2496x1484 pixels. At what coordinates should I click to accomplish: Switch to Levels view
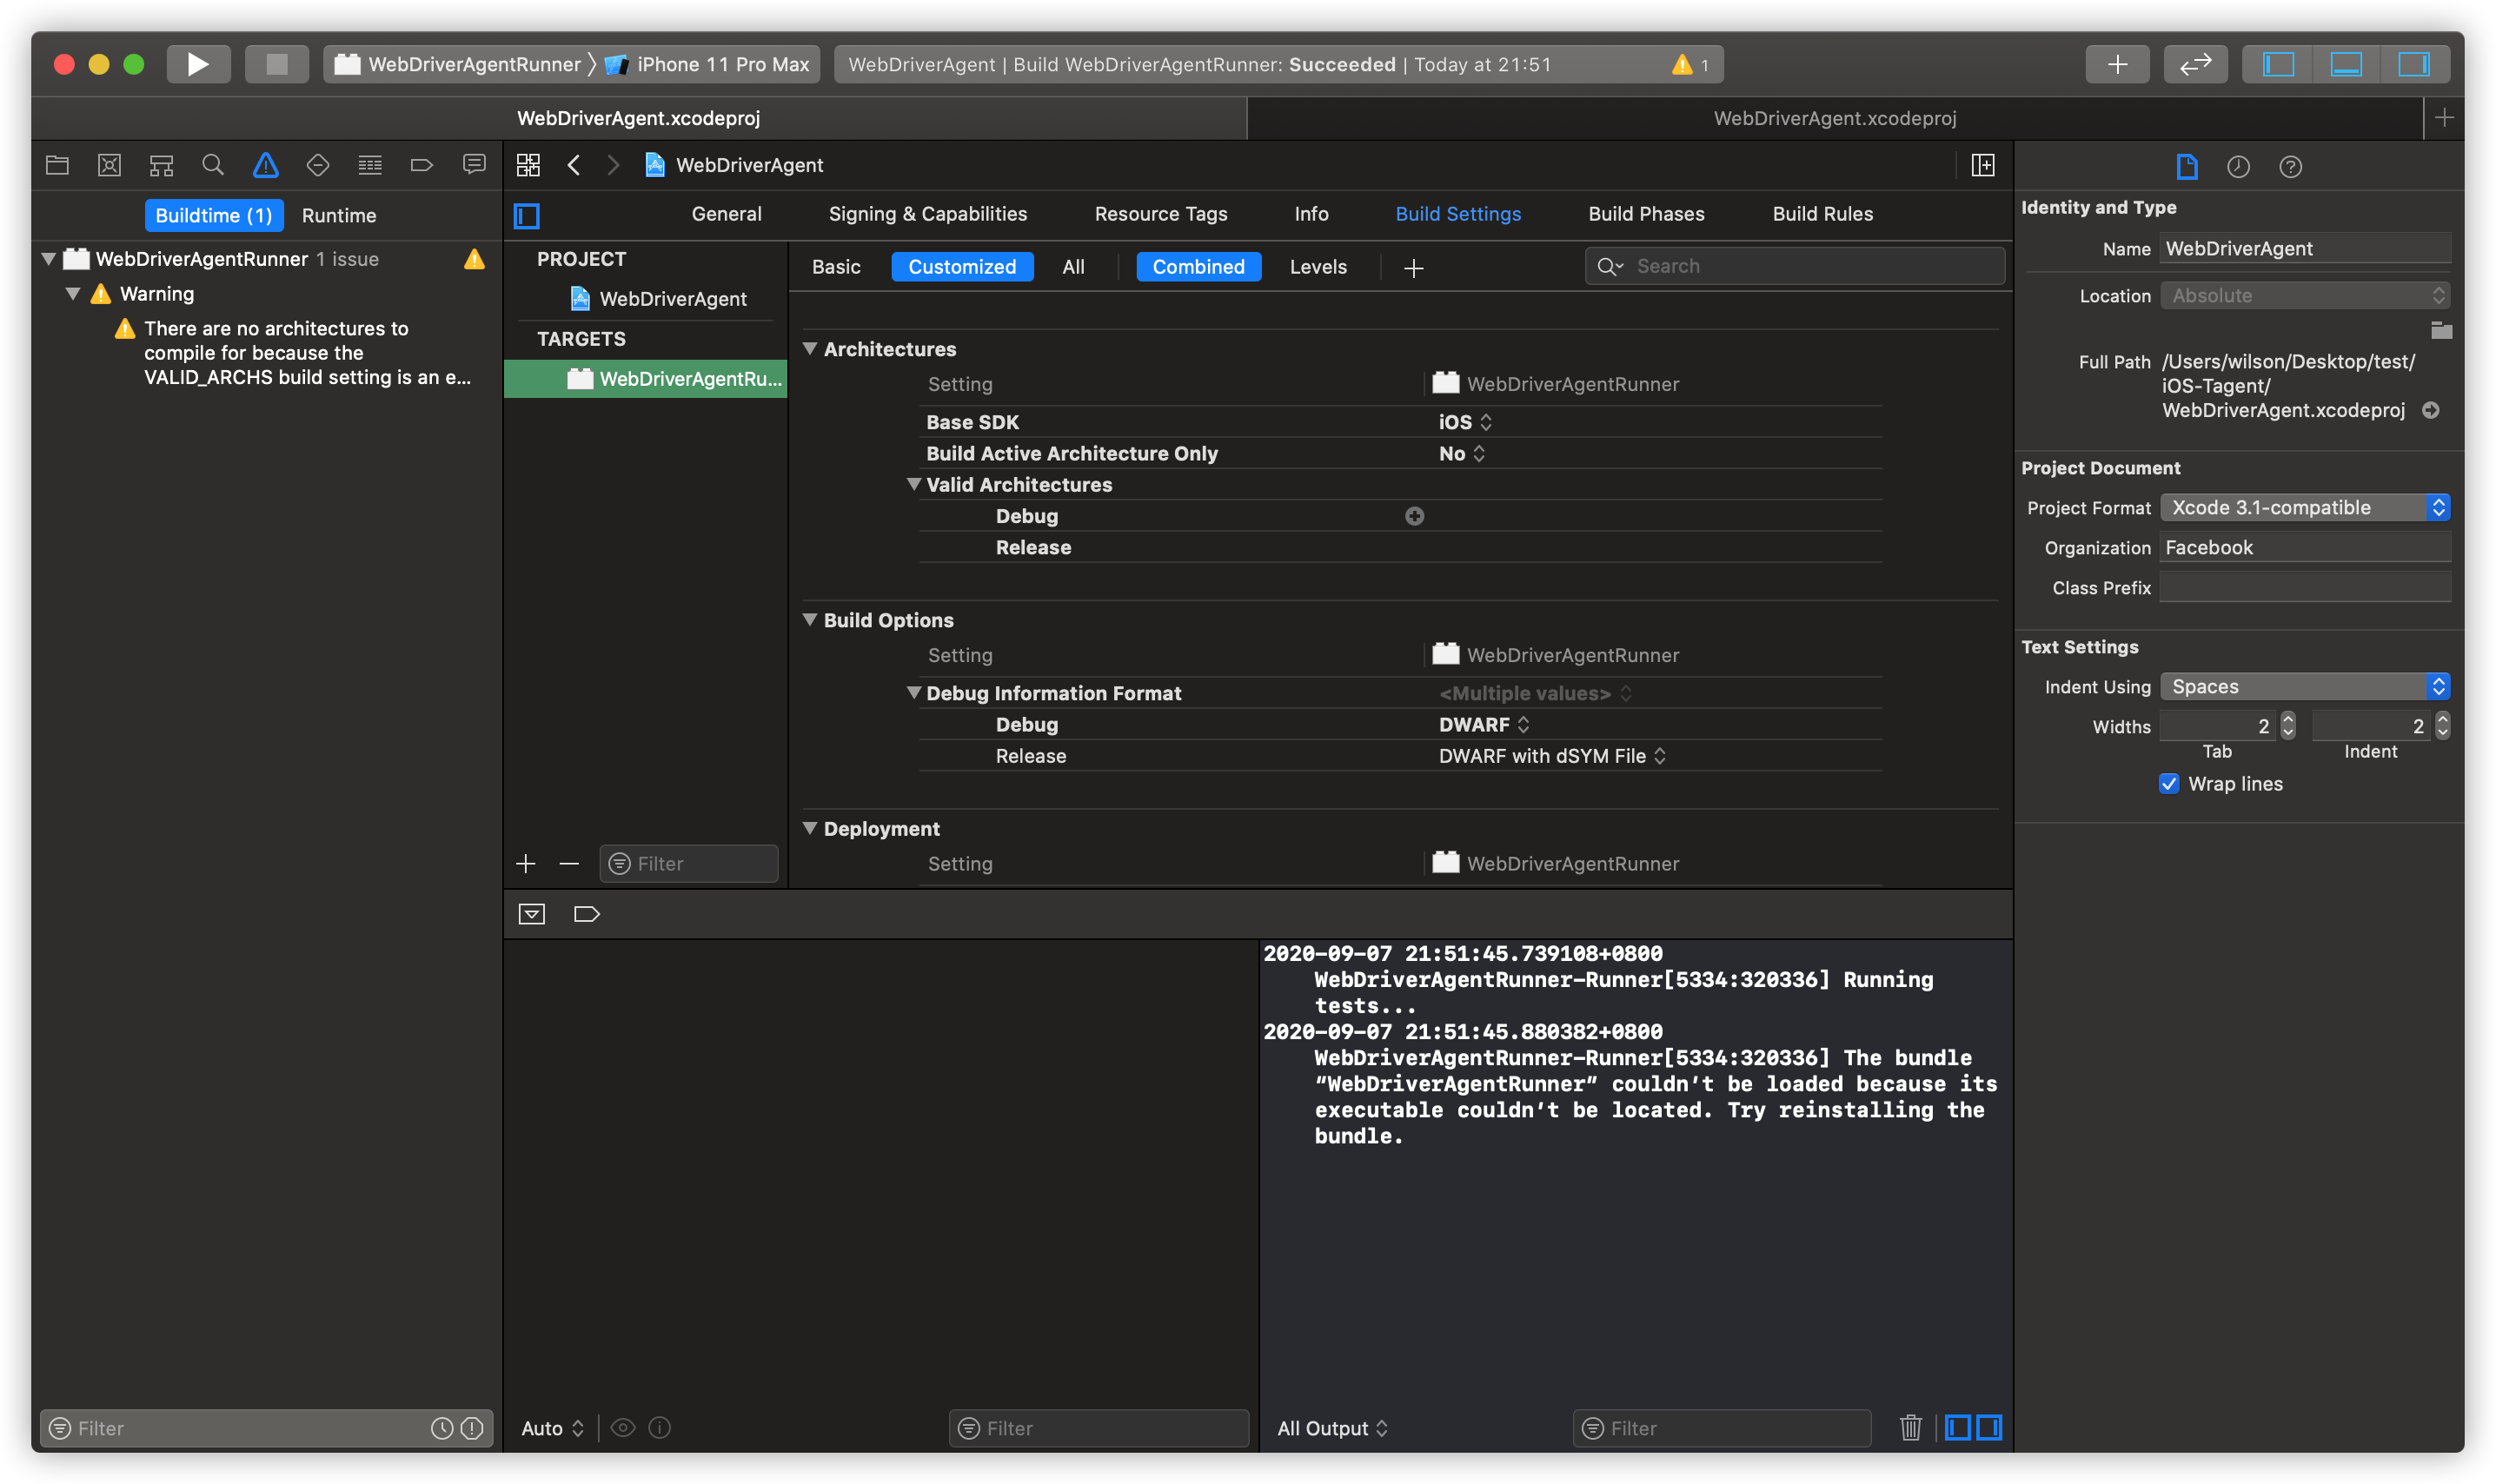1317,267
